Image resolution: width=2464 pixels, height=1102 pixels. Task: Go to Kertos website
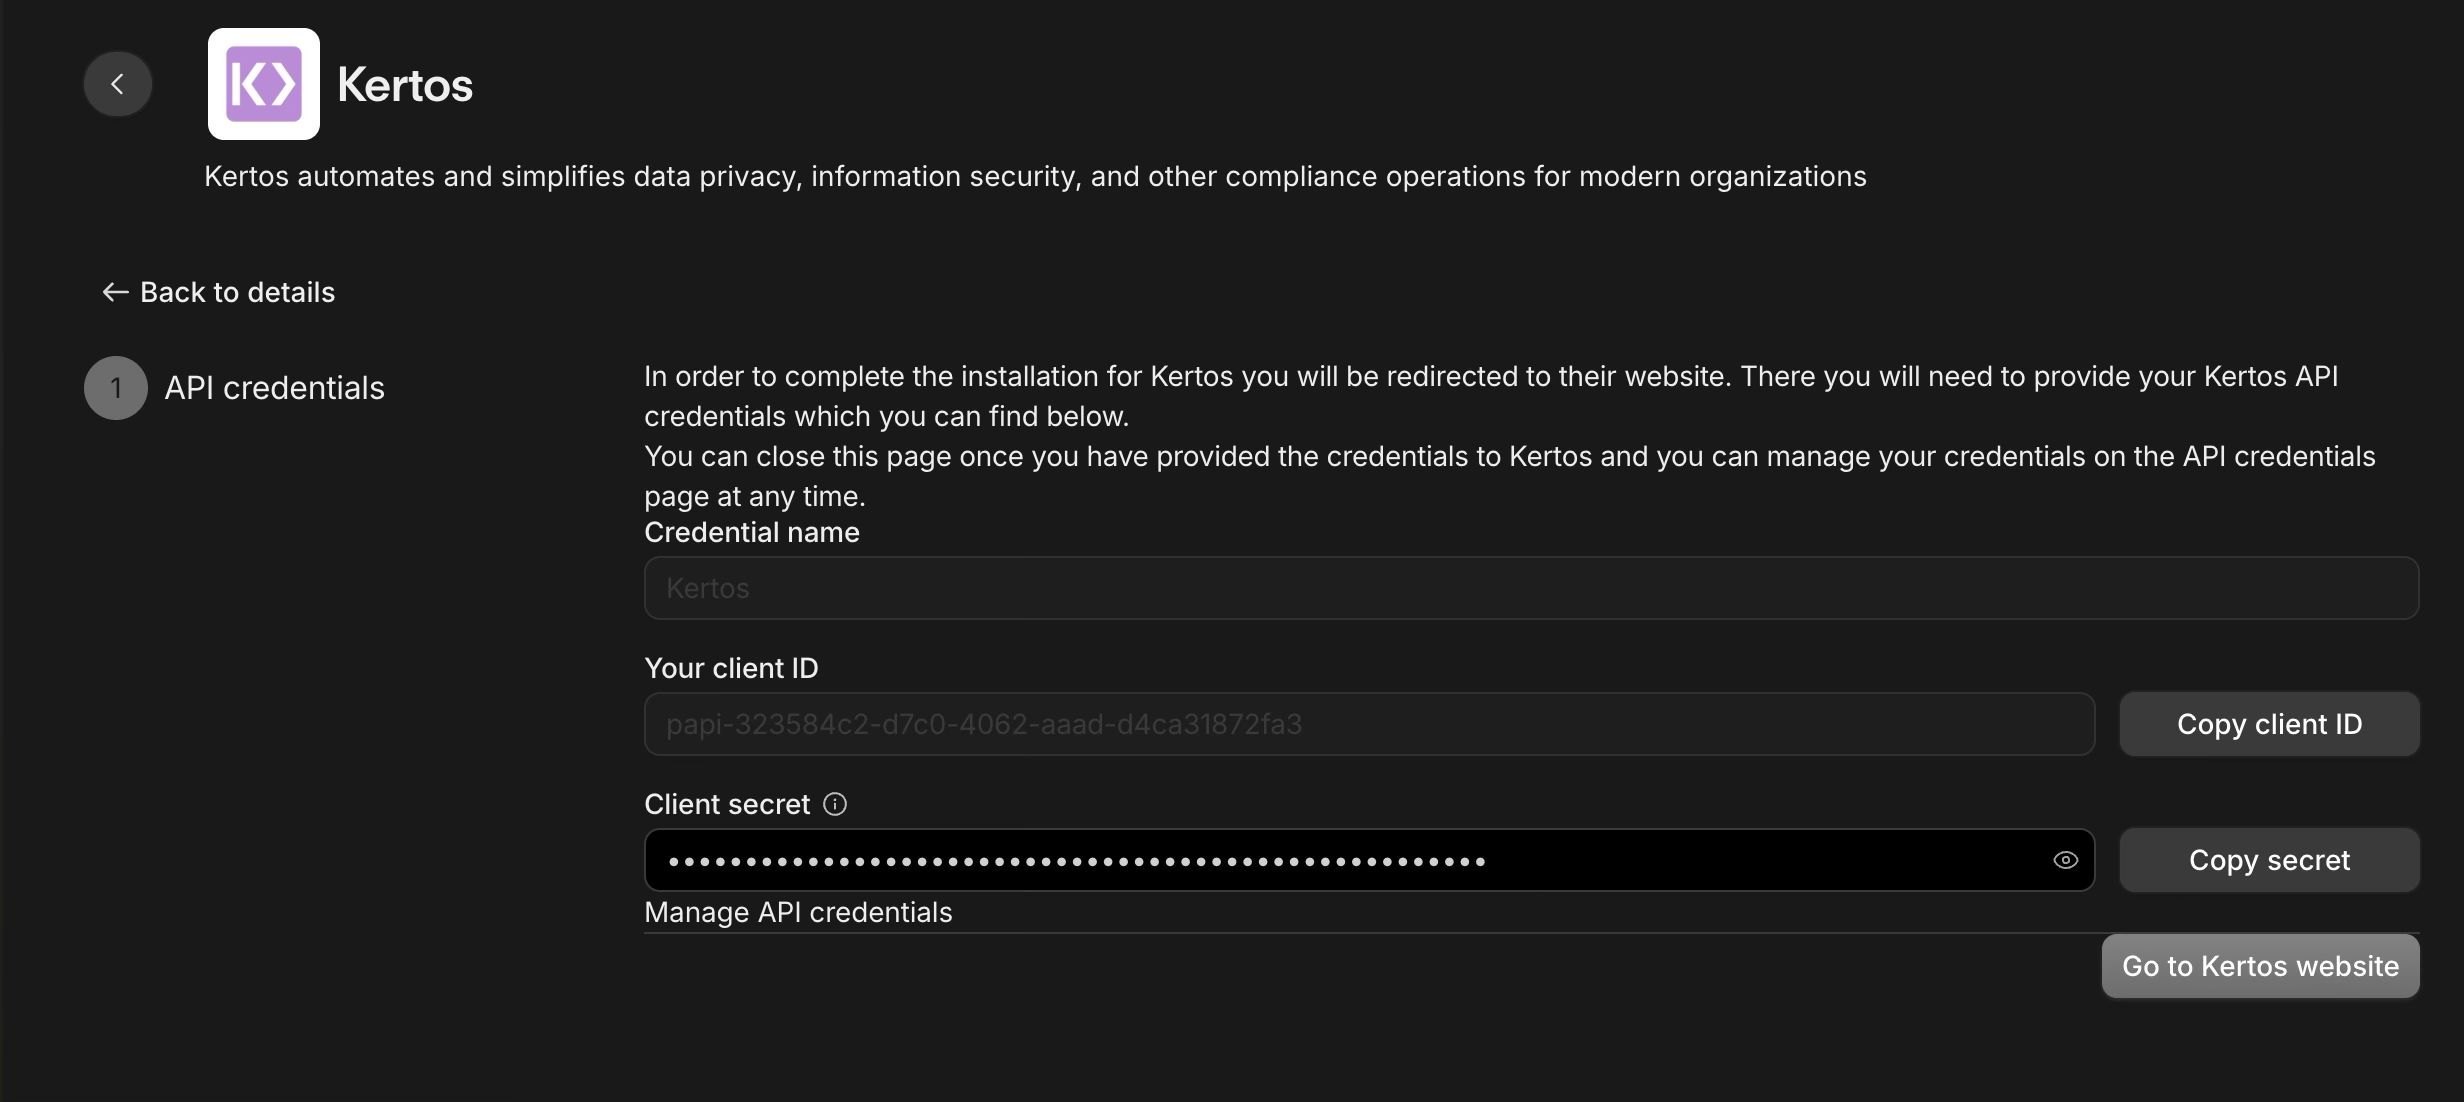2260,966
